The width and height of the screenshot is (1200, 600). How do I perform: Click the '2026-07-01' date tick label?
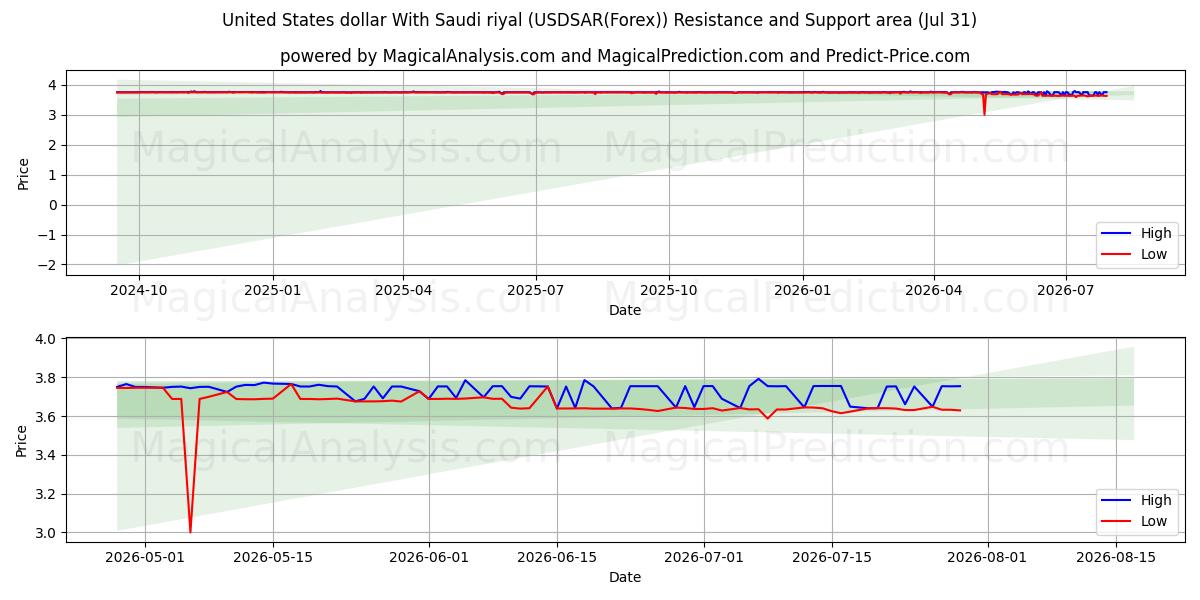704,558
